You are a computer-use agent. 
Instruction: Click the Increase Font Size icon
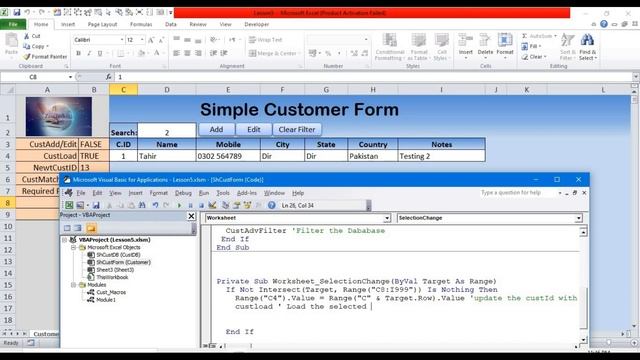(151, 40)
